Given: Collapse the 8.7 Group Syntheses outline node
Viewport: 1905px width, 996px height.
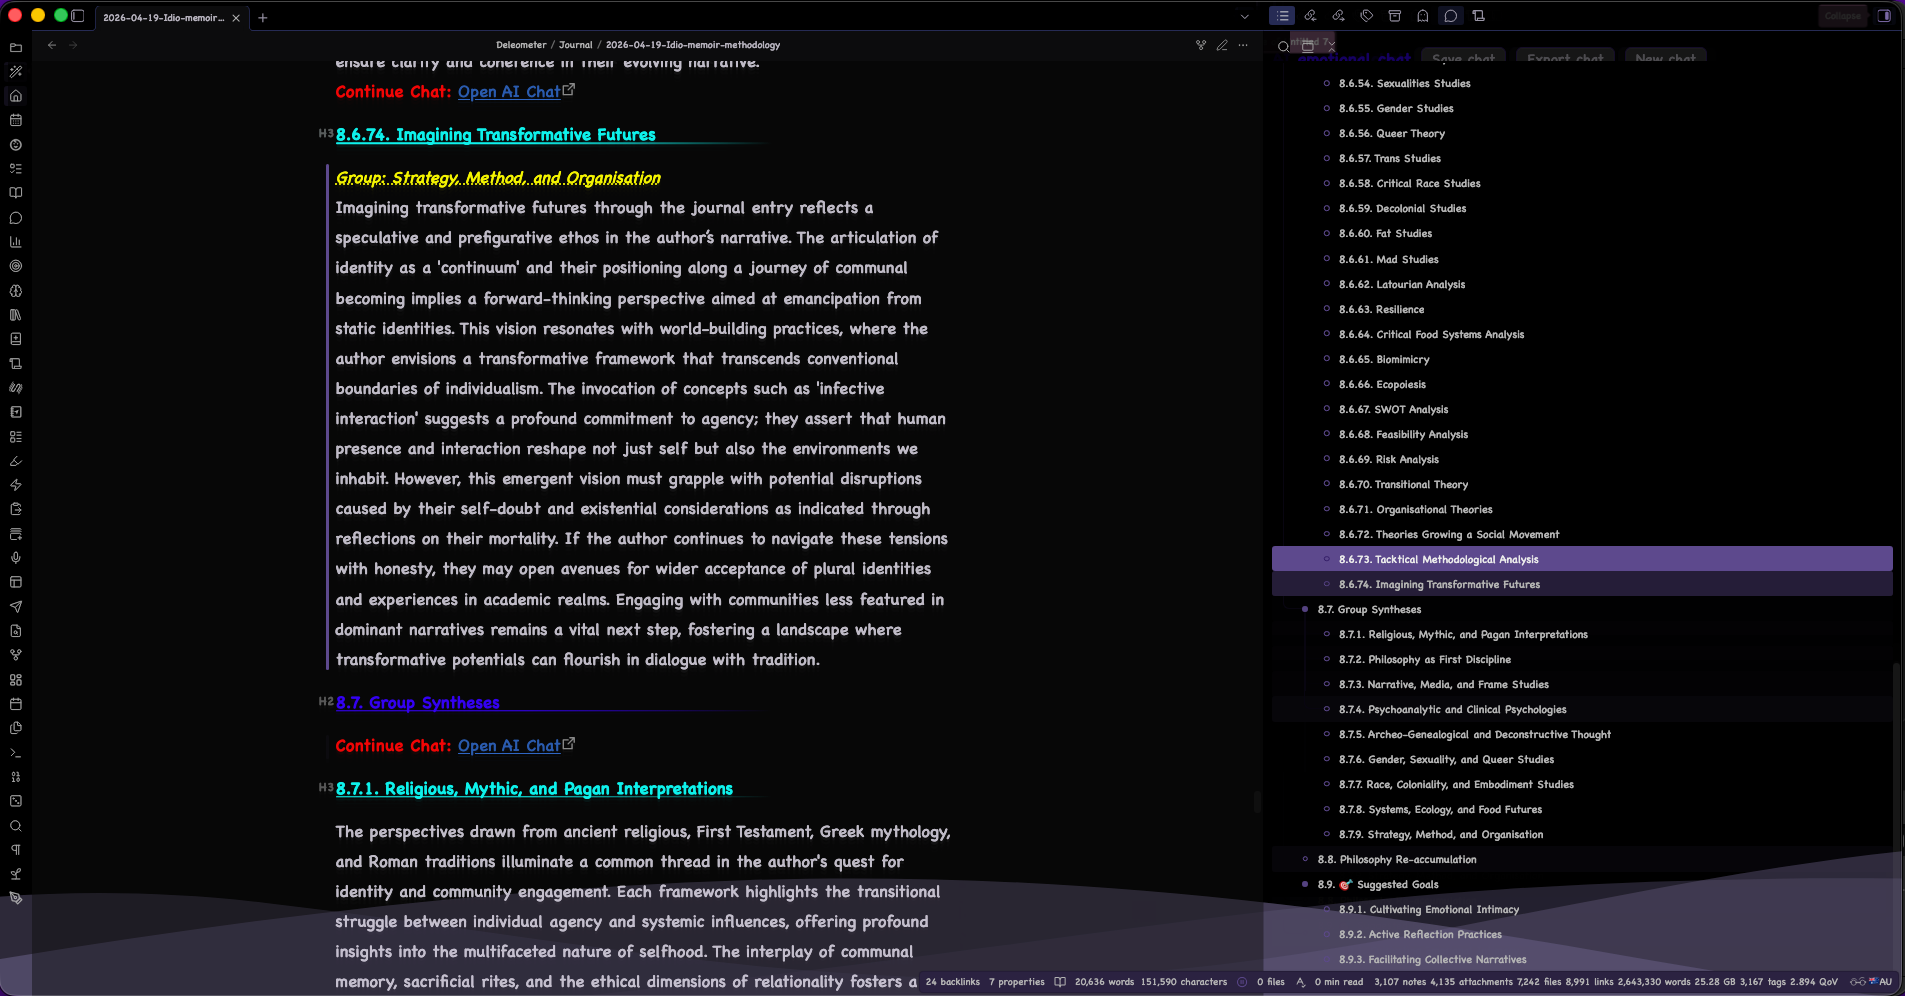Looking at the screenshot, I should (1305, 610).
